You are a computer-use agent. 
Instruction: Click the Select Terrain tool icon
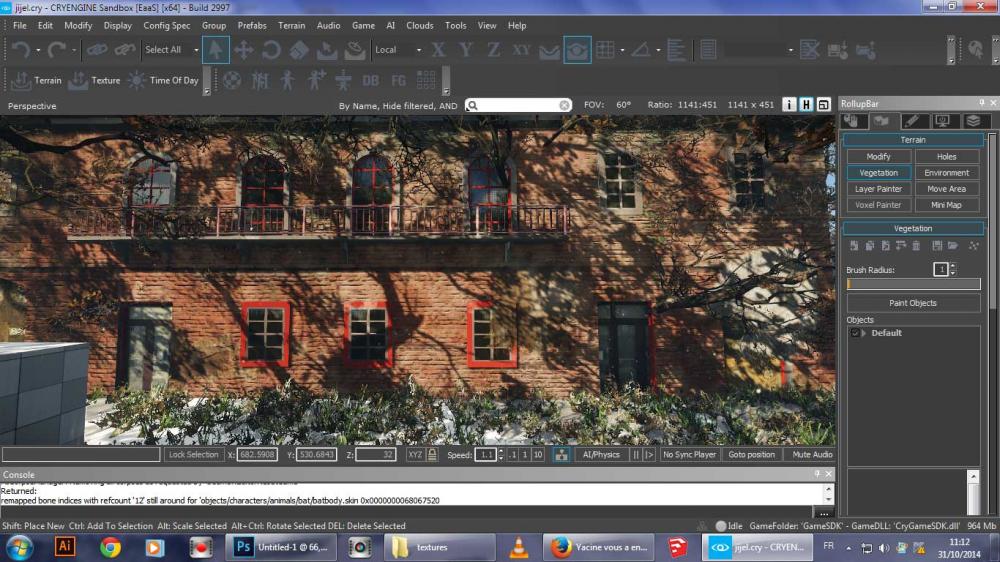click(x=327, y=50)
